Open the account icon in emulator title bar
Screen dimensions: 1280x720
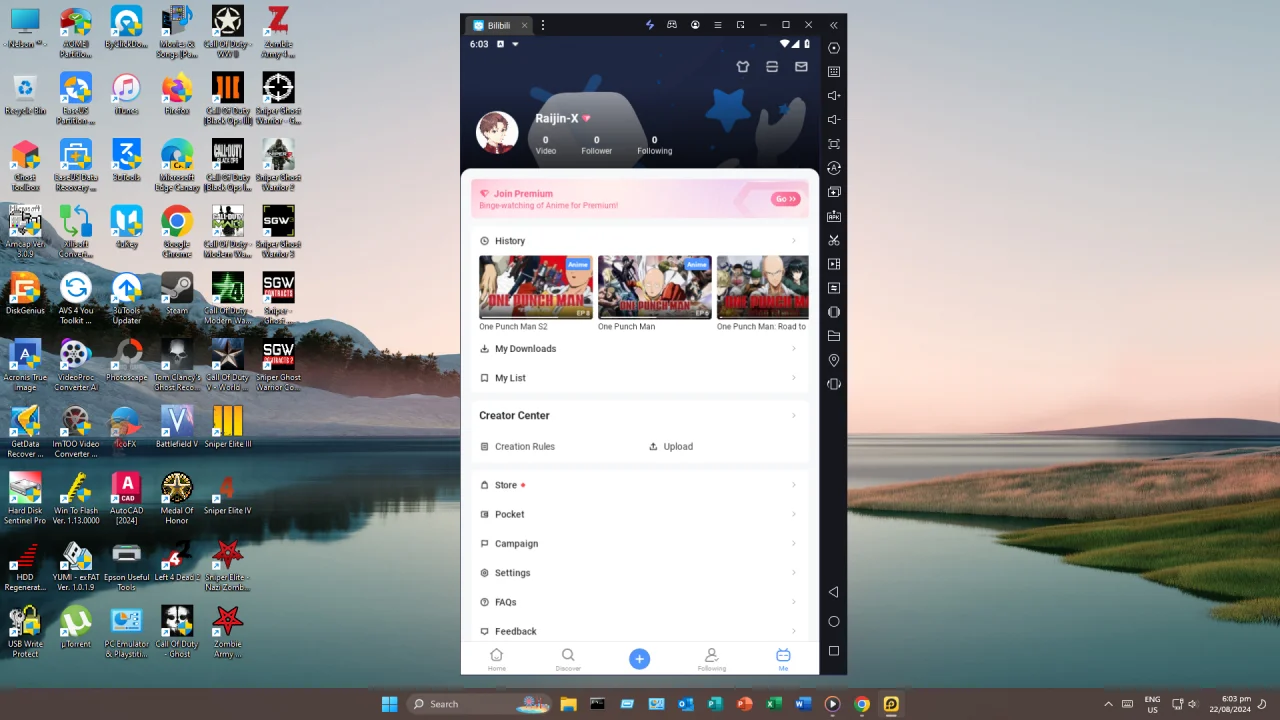(695, 25)
